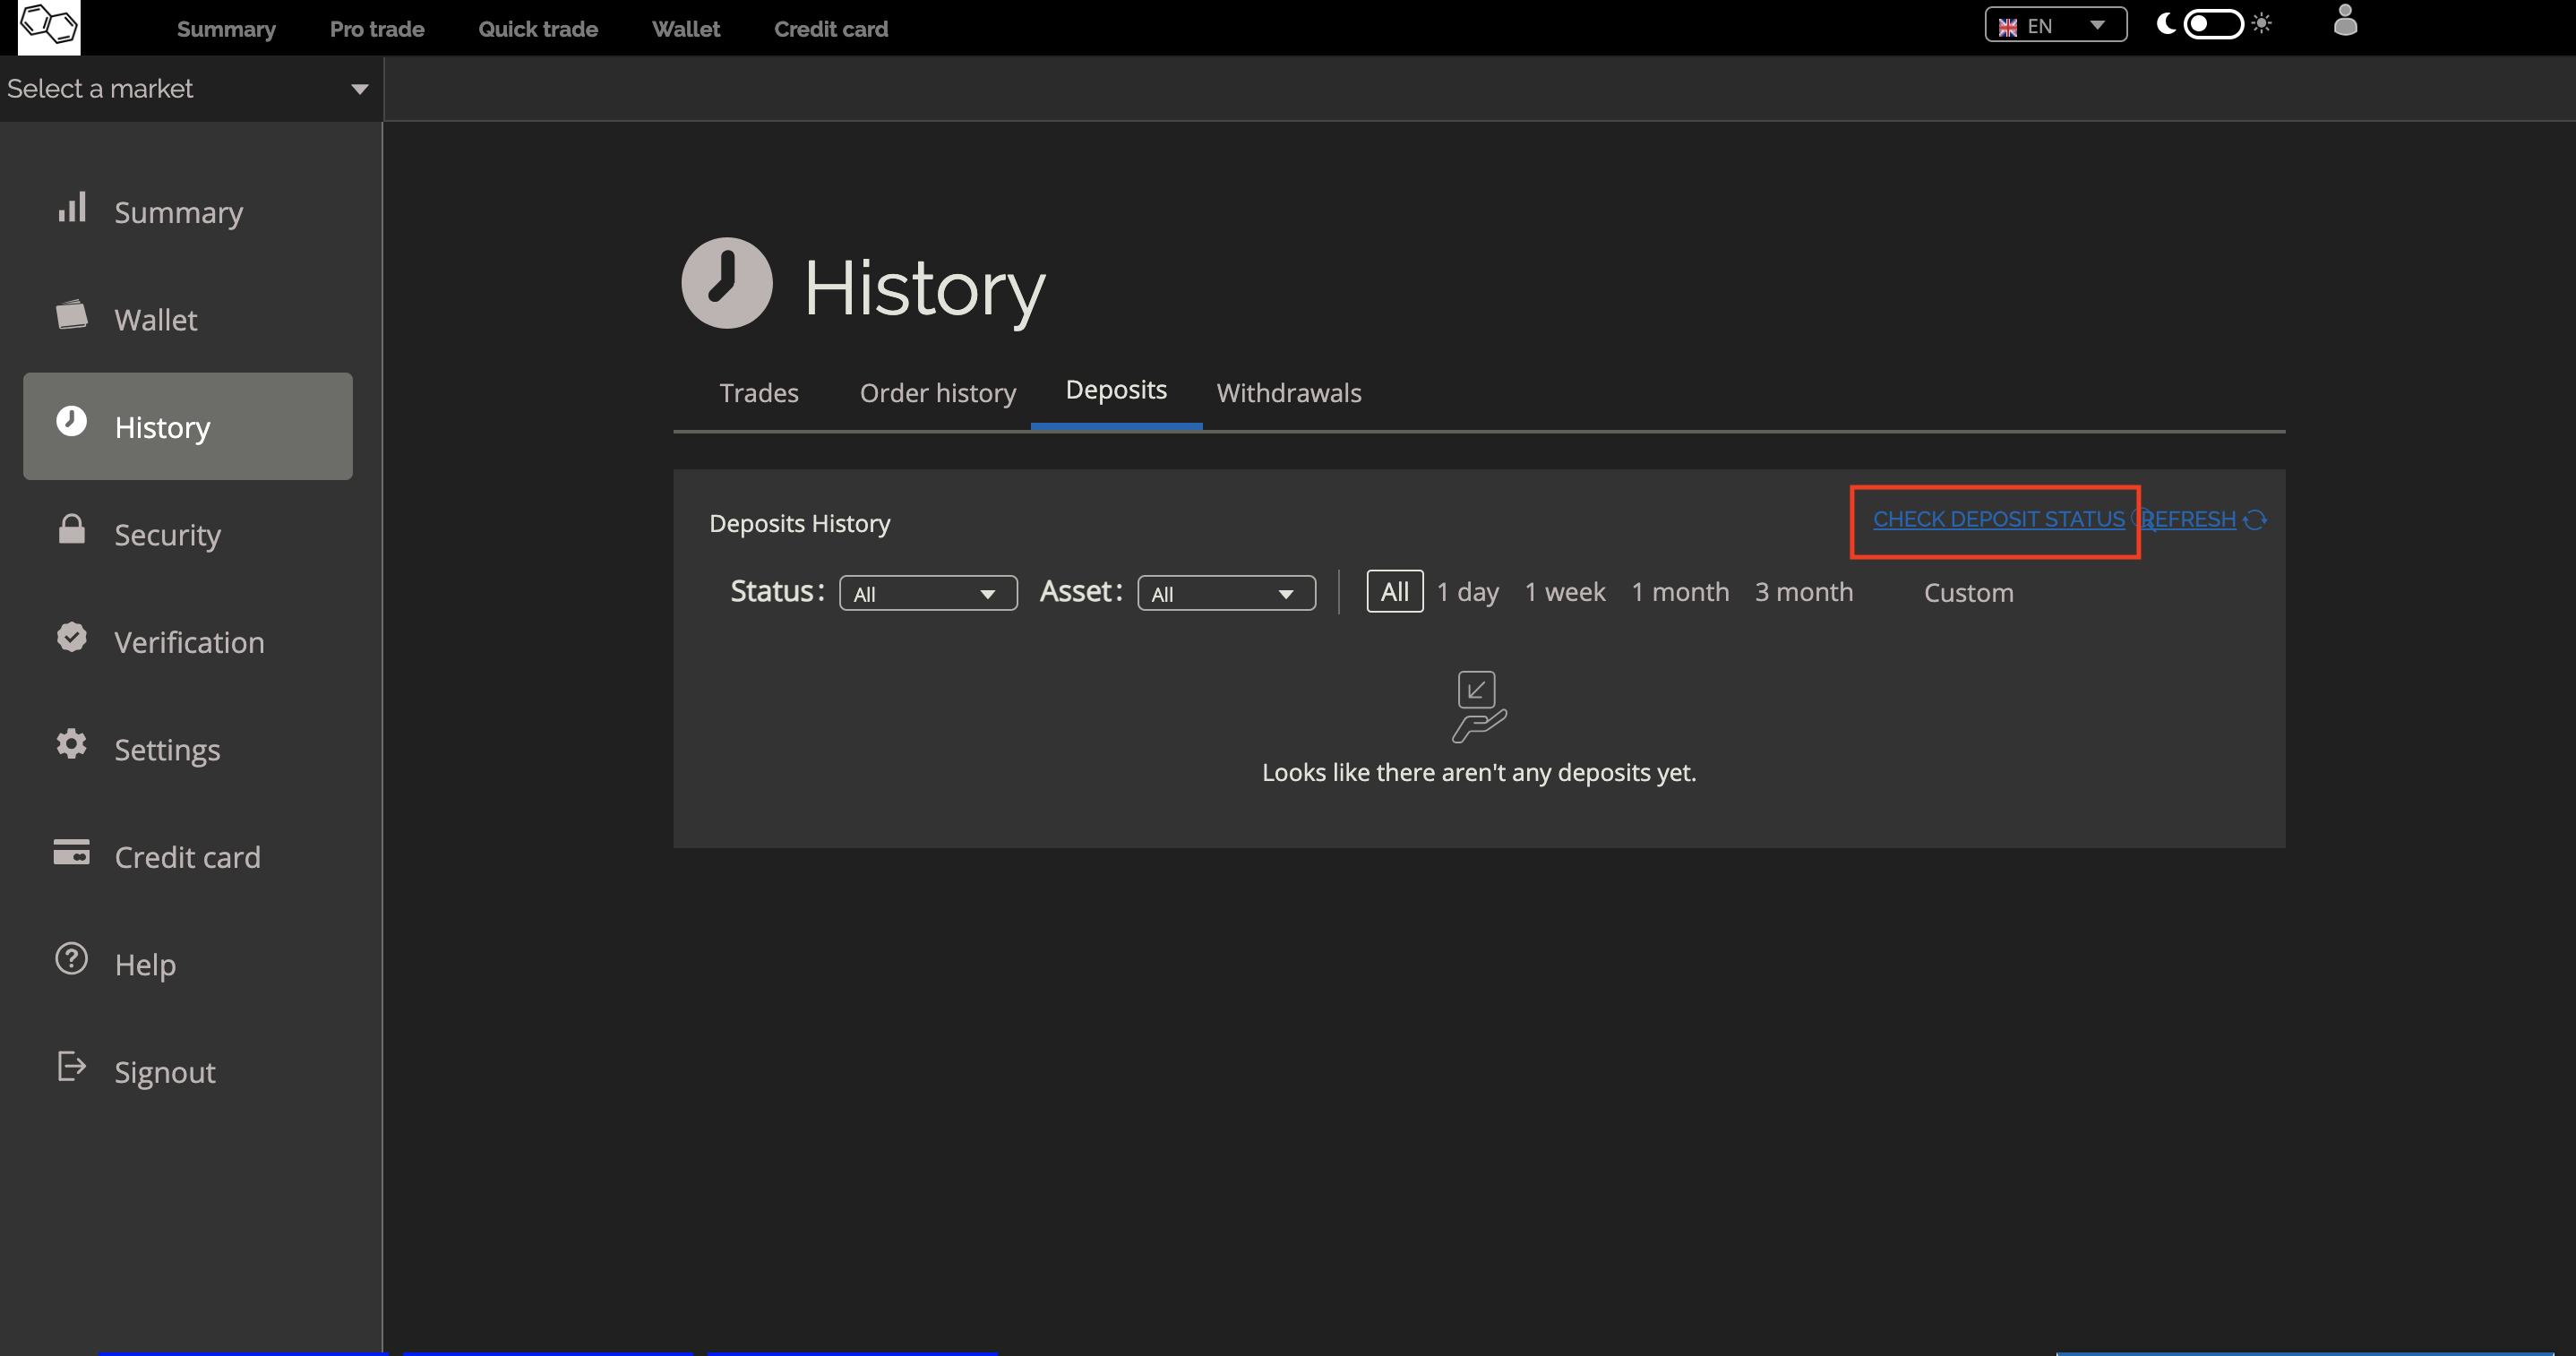Open the Asset filter dropdown

[1225, 593]
